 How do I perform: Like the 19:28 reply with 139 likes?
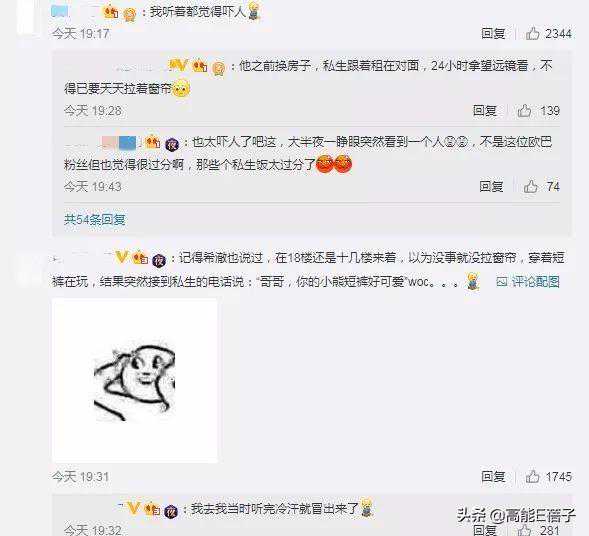click(524, 110)
